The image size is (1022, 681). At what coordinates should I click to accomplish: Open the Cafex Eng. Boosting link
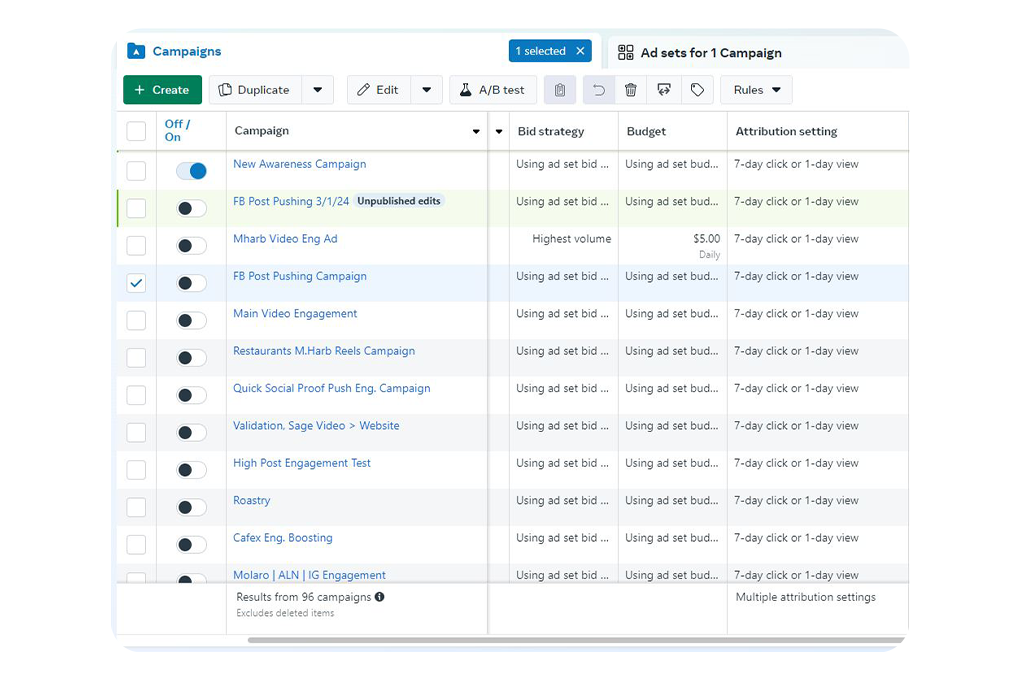pyautogui.click(x=283, y=538)
